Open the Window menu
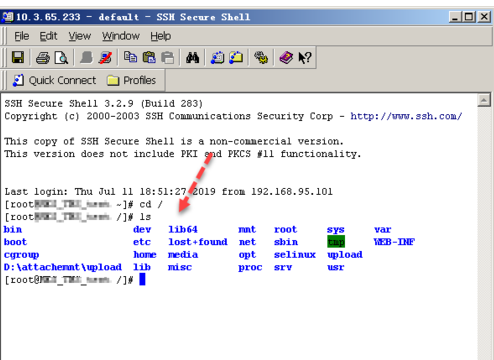Image resolution: width=494 pixels, height=360 pixels. point(121,36)
